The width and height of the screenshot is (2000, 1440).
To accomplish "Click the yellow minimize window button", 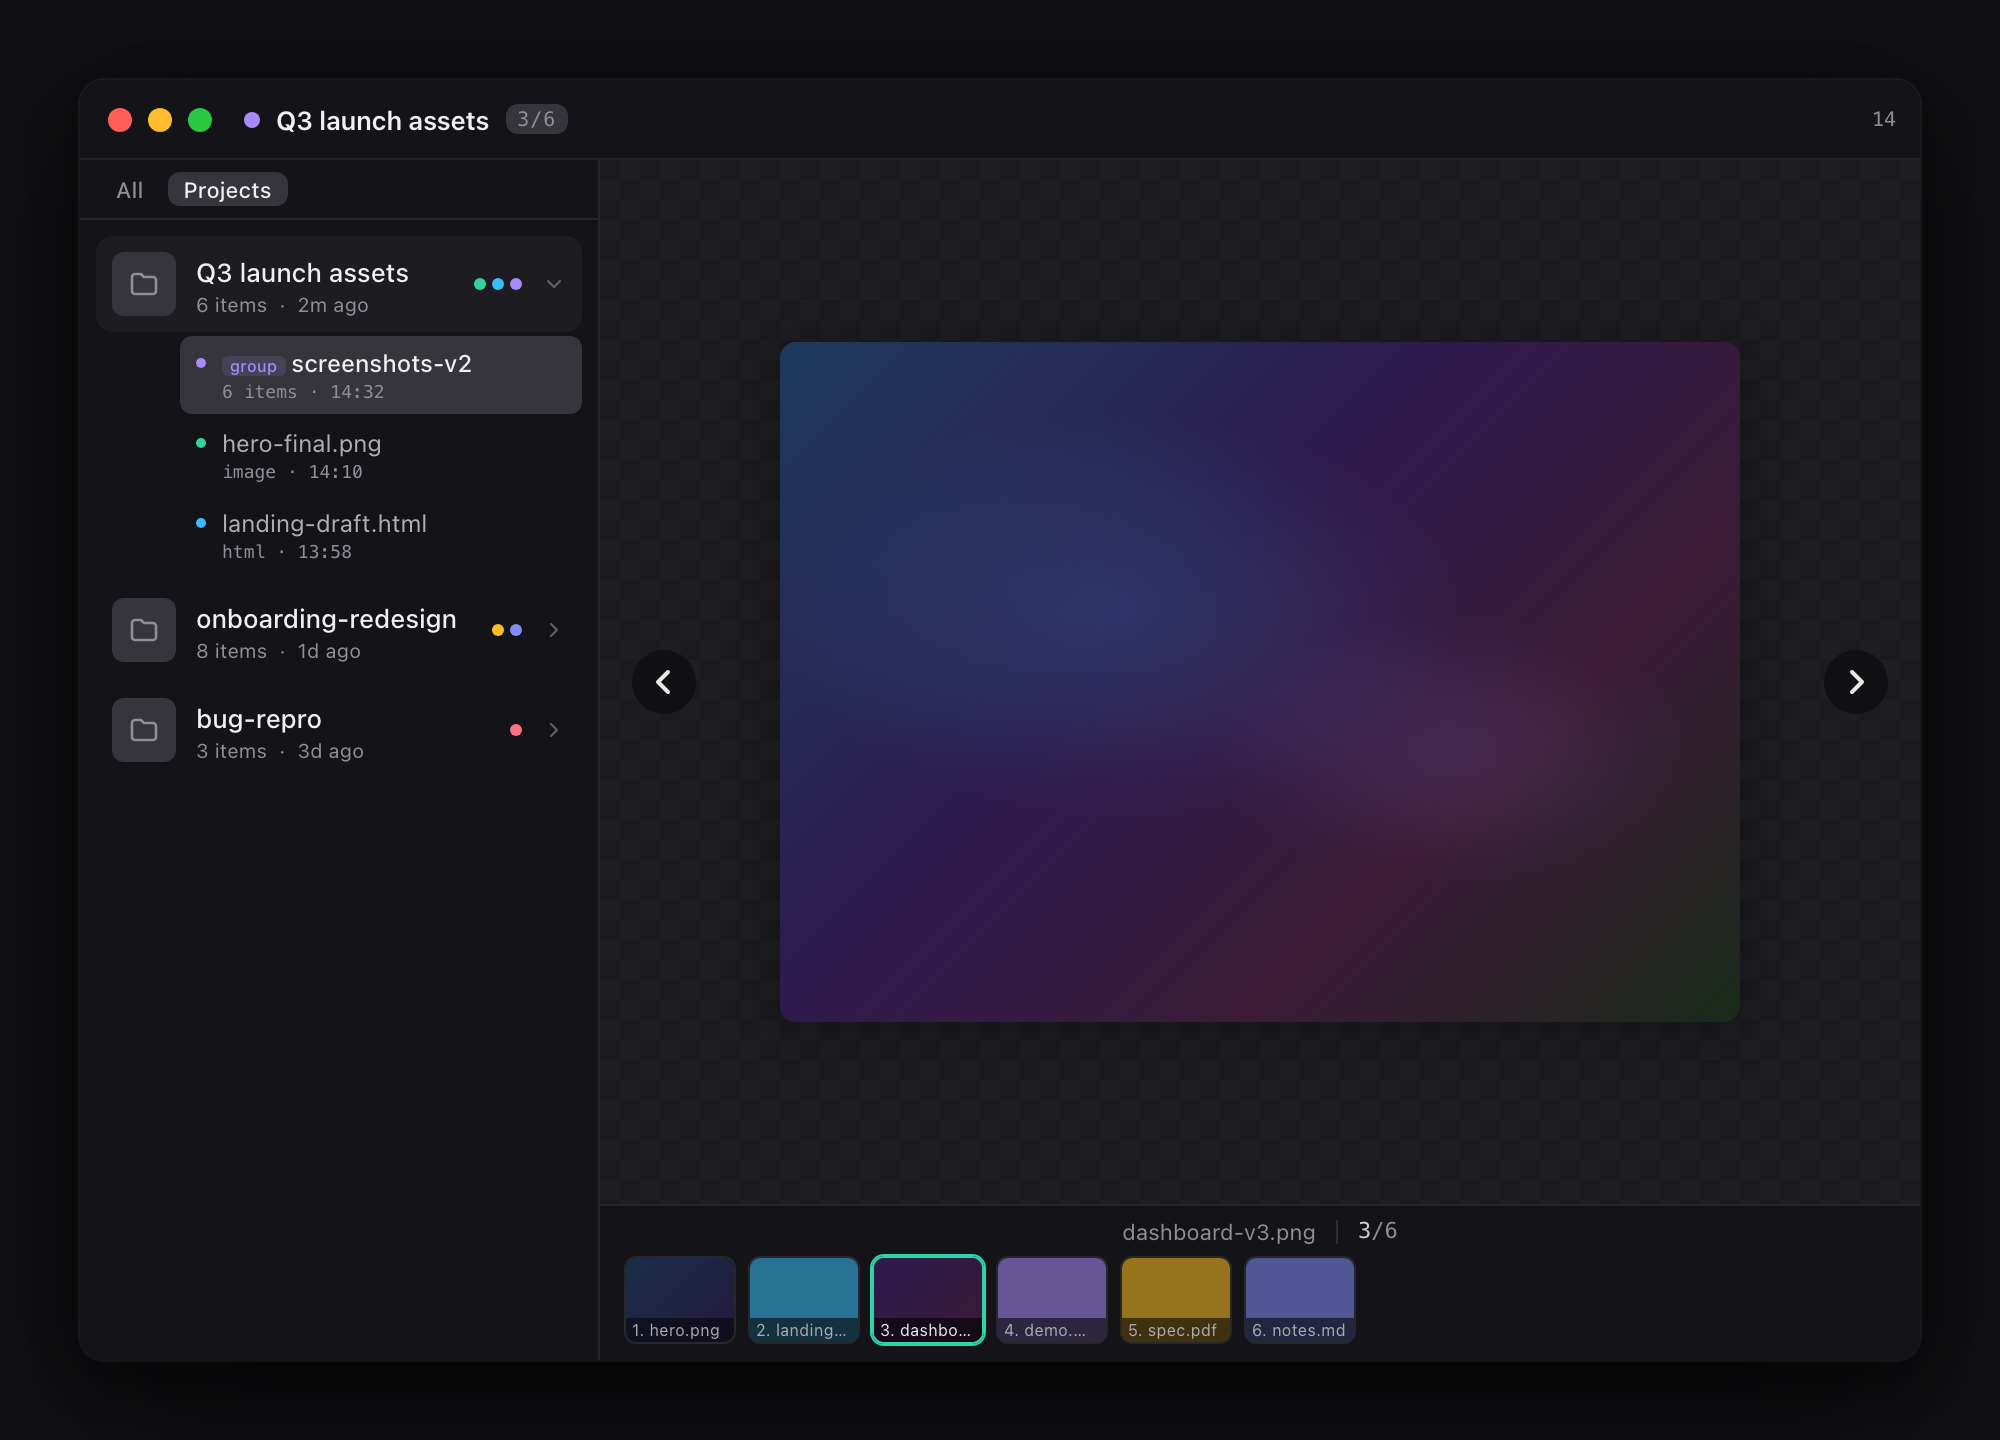I will tap(160, 120).
